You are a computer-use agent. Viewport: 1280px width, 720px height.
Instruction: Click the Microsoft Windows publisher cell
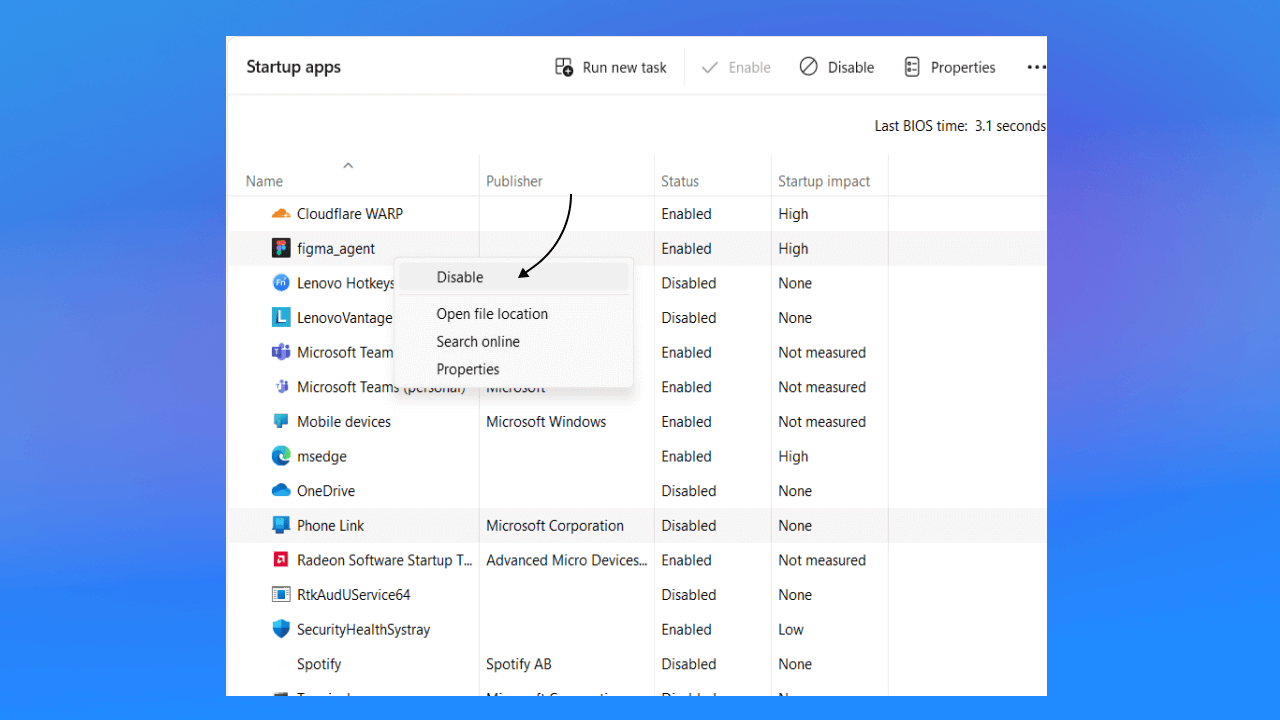[546, 421]
